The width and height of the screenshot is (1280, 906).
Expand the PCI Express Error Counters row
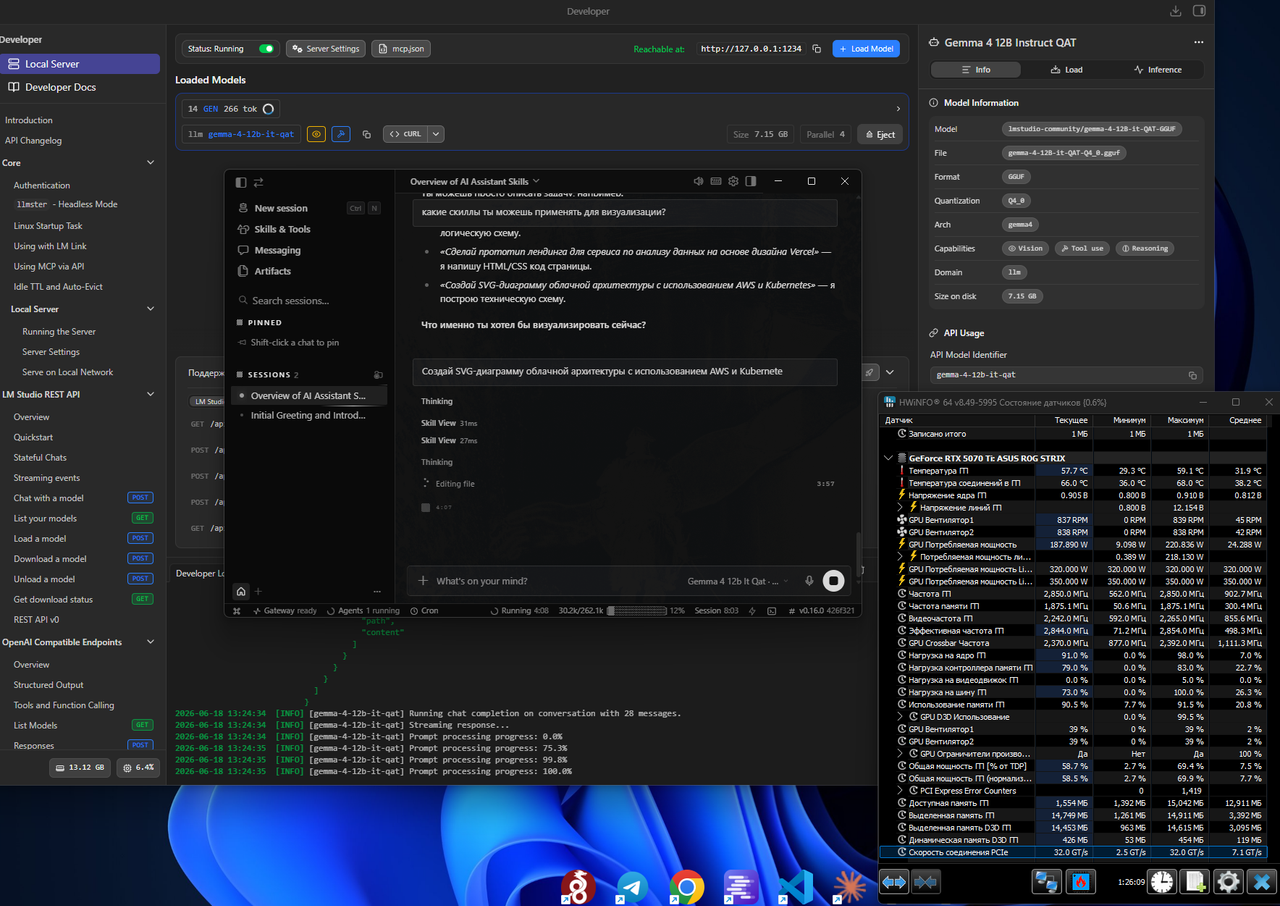click(x=900, y=790)
